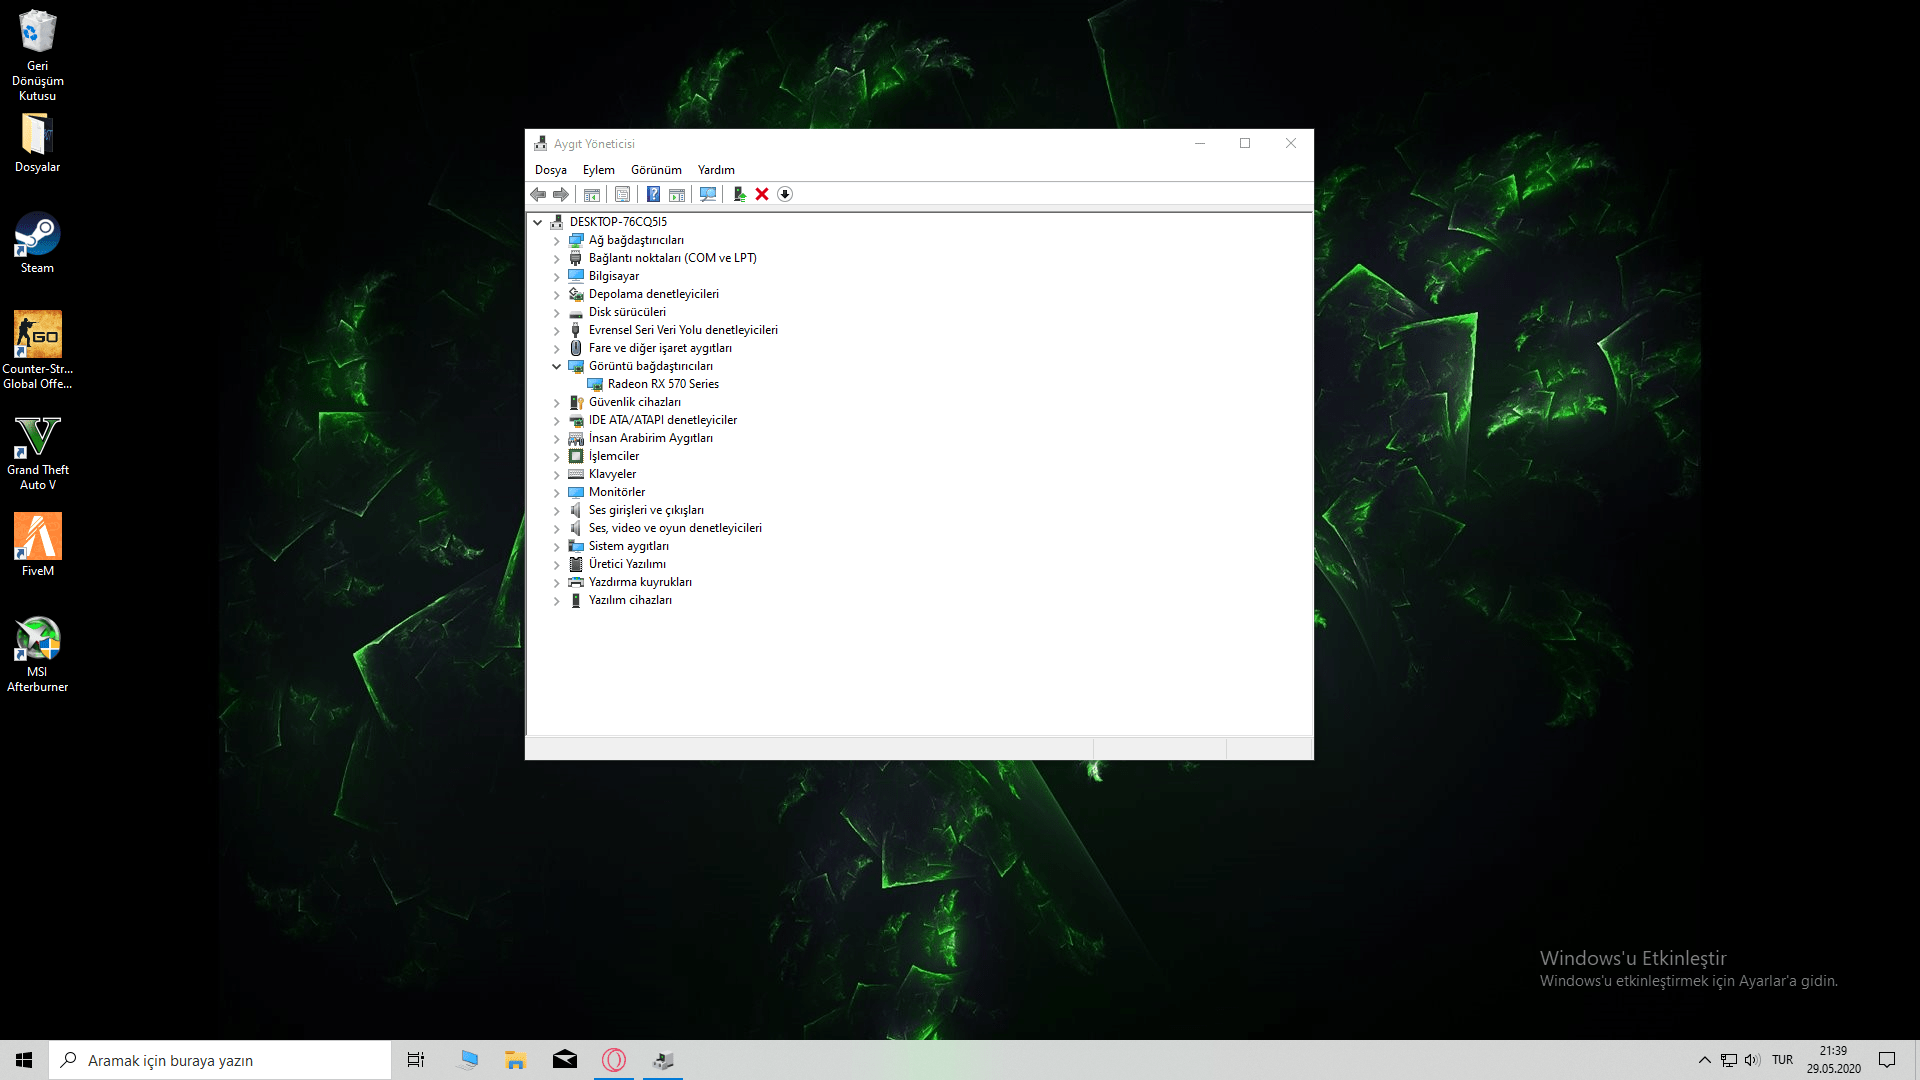Click the Show/Hide console tree icon
Viewport: 1920px width, 1080px height.
click(592, 194)
